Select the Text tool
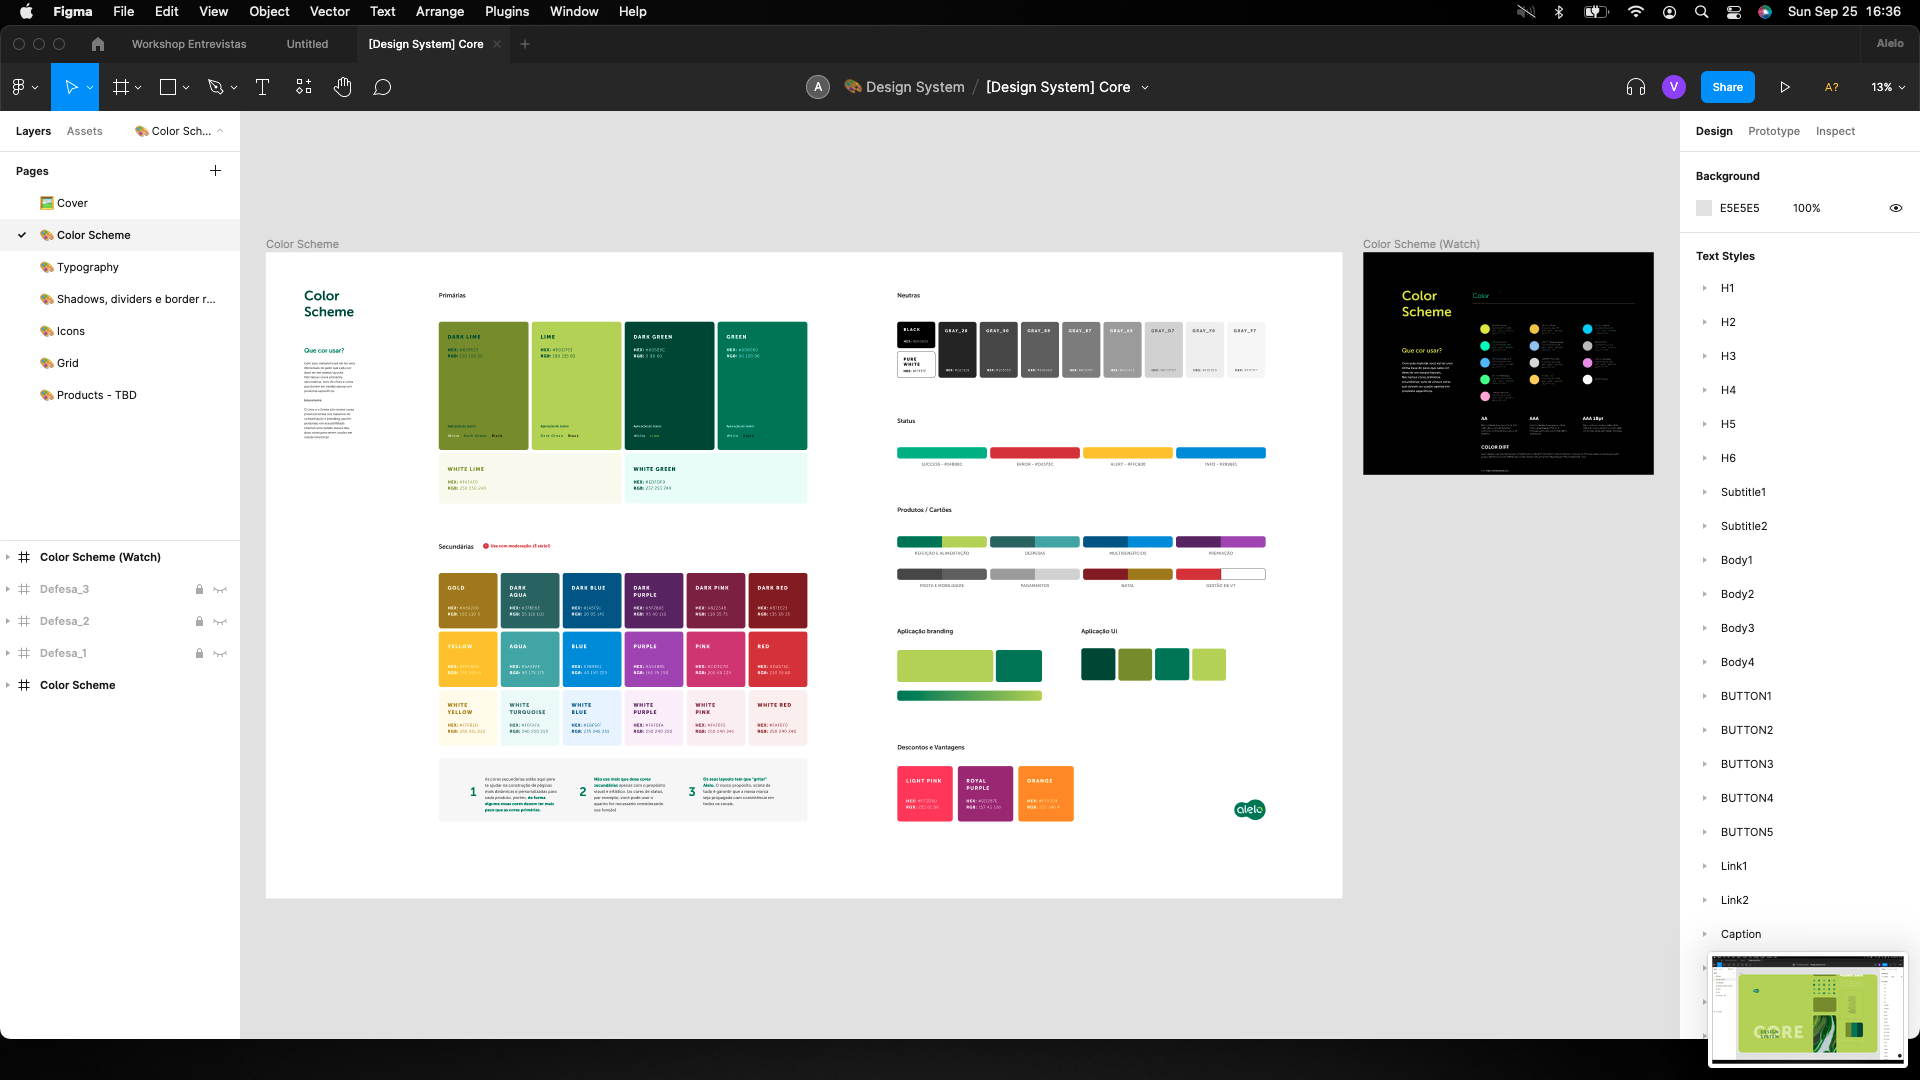This screenshot has height=1080, width=1920. click(262, 87)
